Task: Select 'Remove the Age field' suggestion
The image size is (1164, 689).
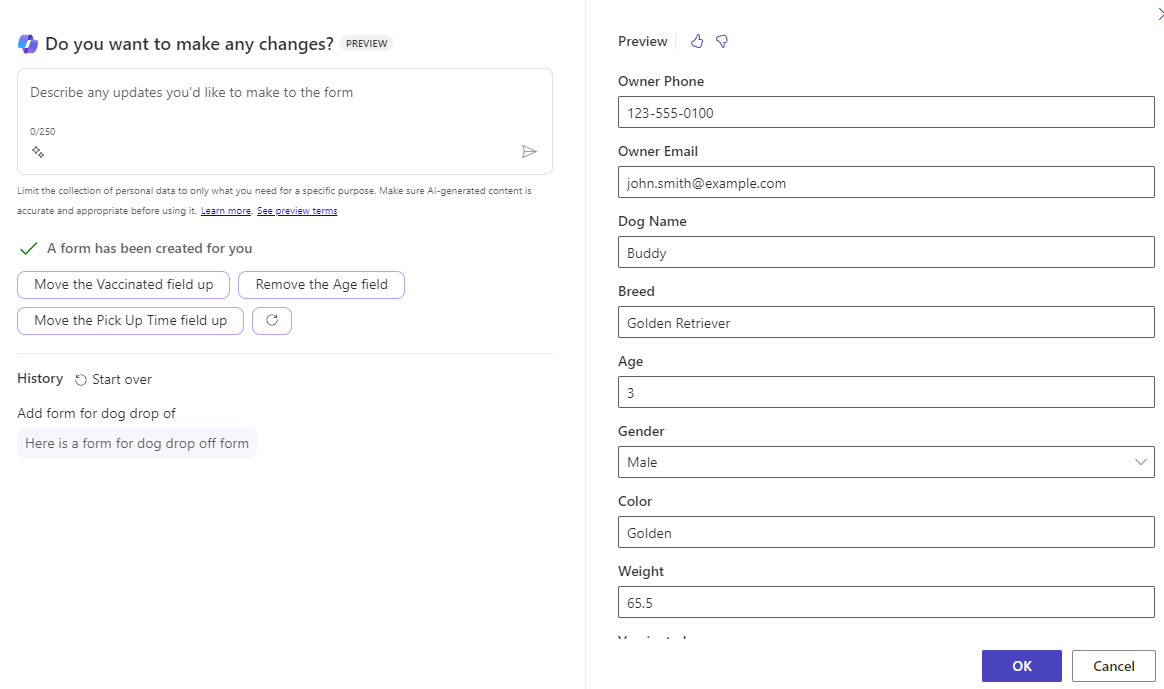Action: pos(321,285)
